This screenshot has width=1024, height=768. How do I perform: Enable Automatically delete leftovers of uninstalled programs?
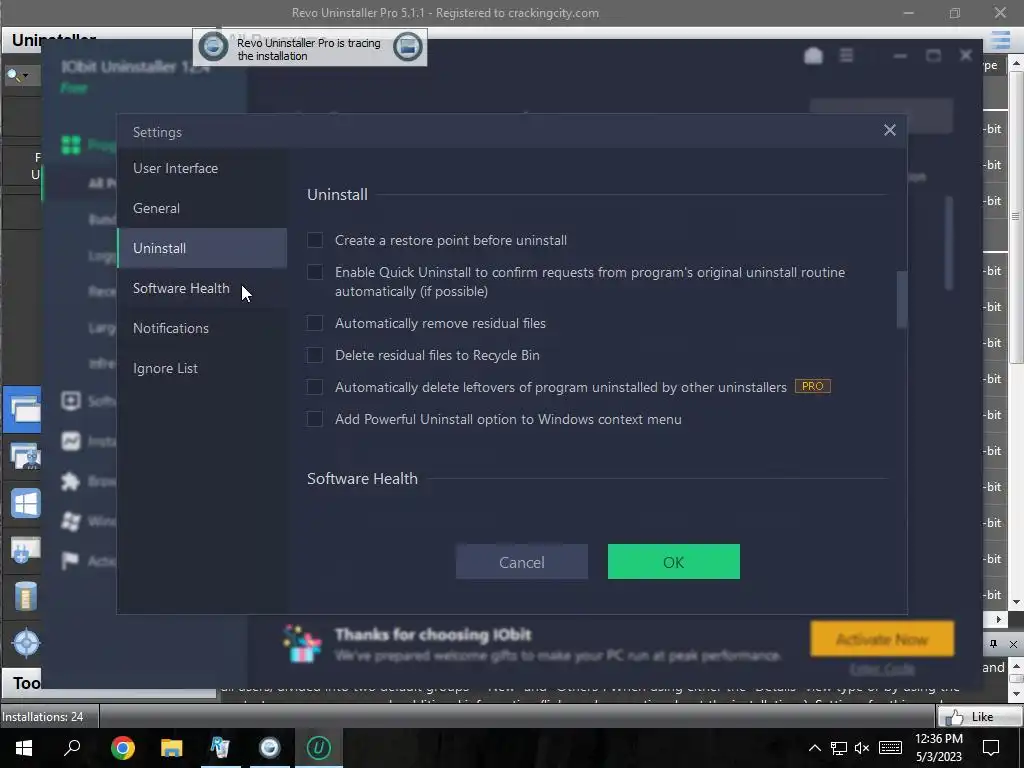pos(315,387)
